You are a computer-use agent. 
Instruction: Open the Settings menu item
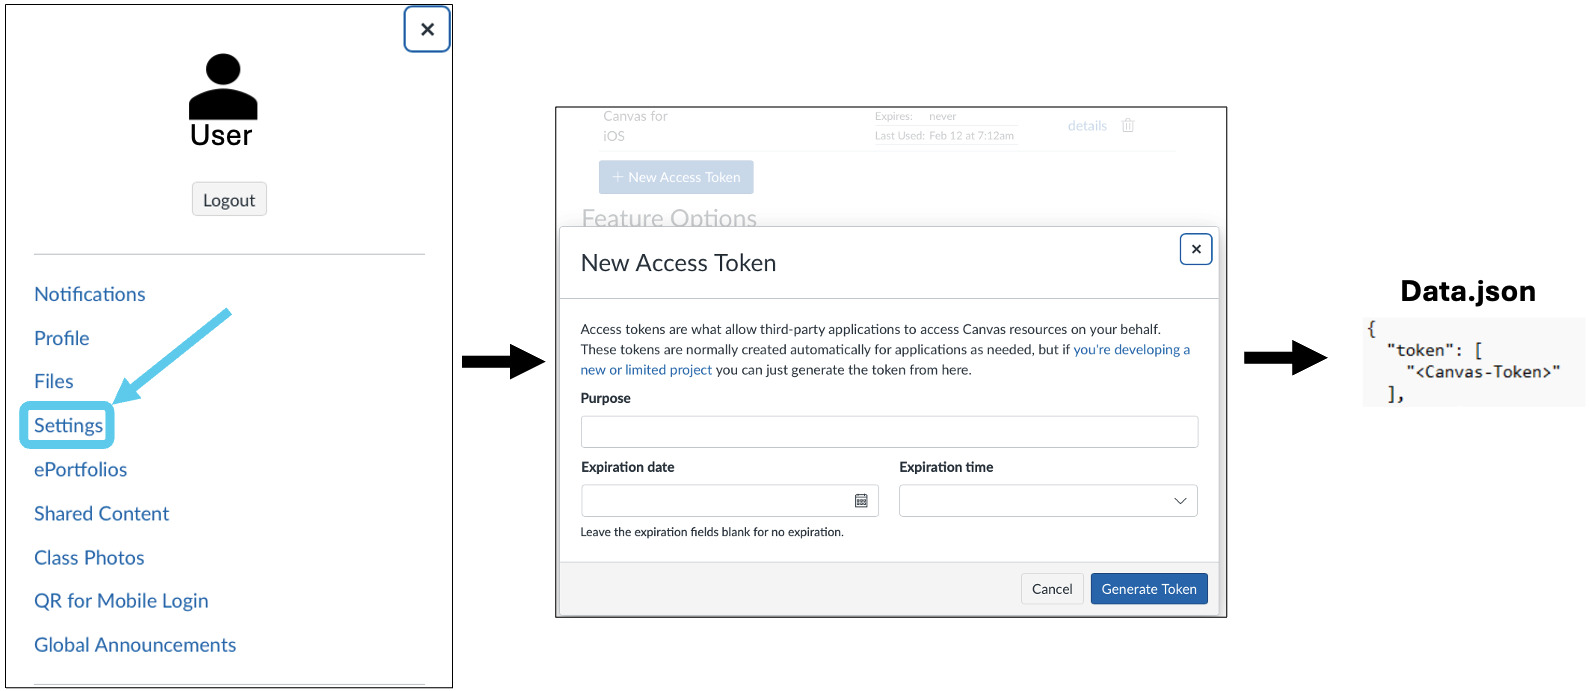click(68, 426)
